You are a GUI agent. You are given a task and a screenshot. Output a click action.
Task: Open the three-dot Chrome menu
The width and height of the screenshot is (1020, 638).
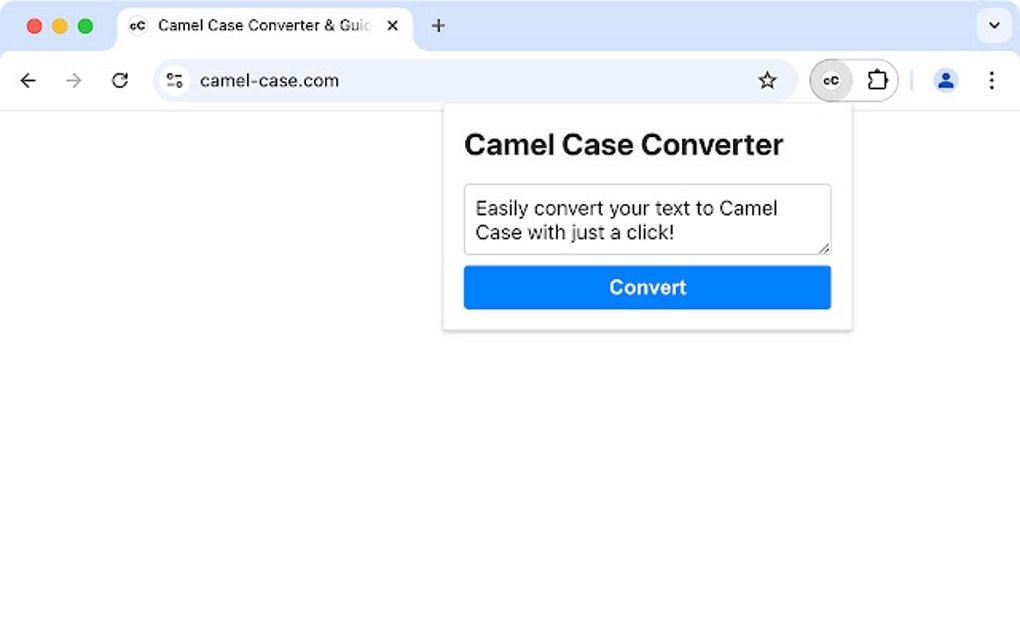tap(991, 80)
